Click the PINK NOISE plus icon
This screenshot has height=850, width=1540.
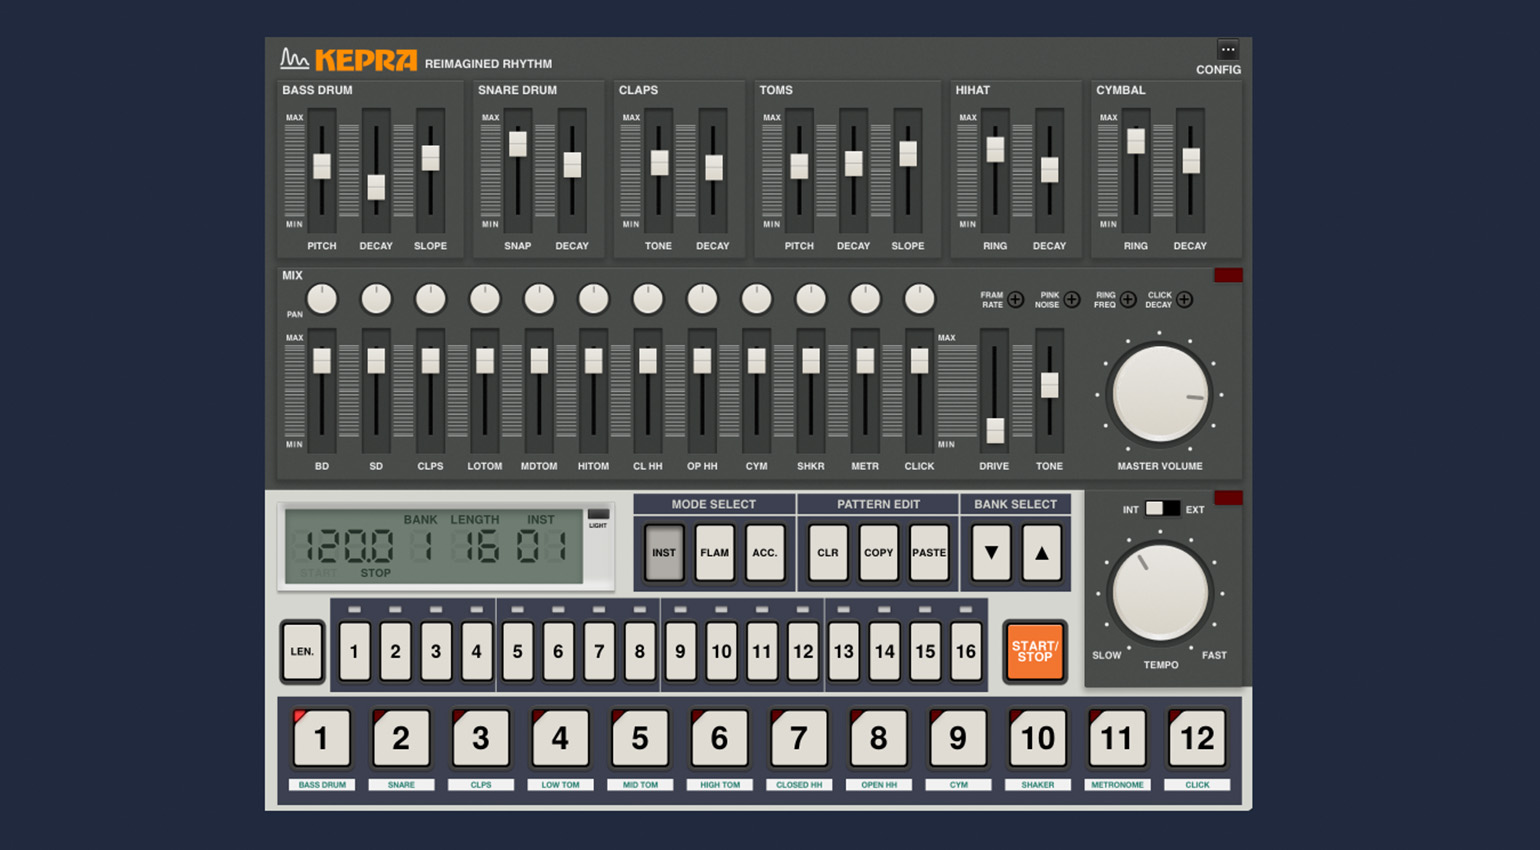pos(1072,299)
